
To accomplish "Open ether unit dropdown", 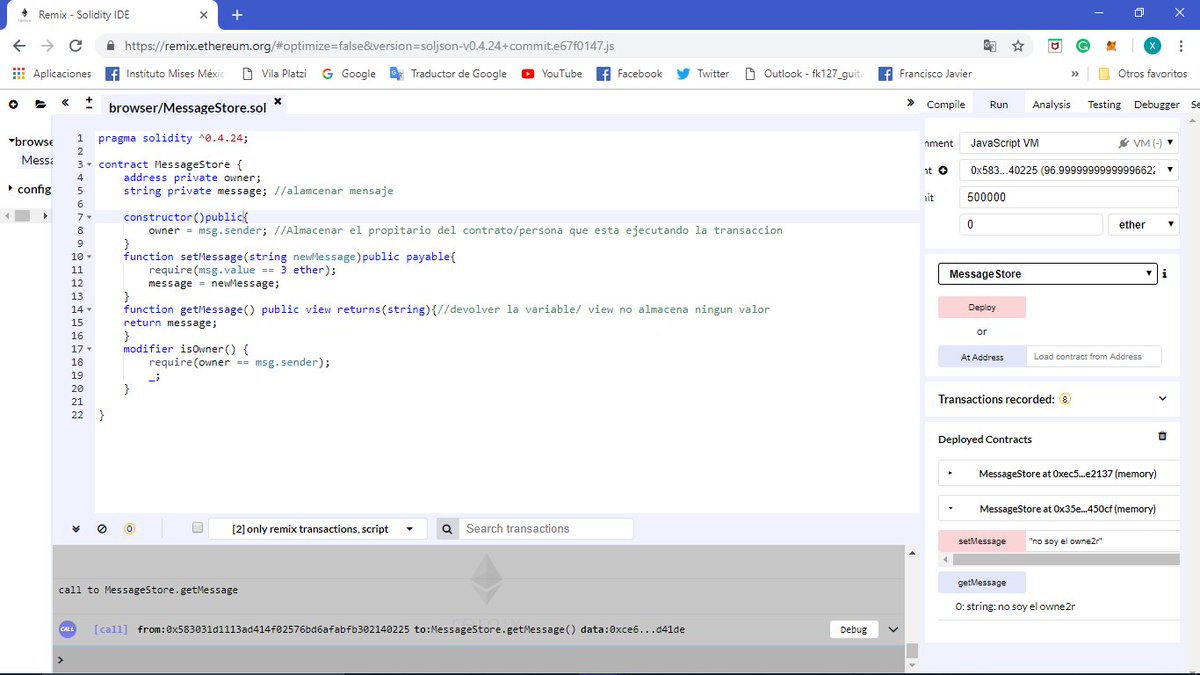I will pos(1143,225).
